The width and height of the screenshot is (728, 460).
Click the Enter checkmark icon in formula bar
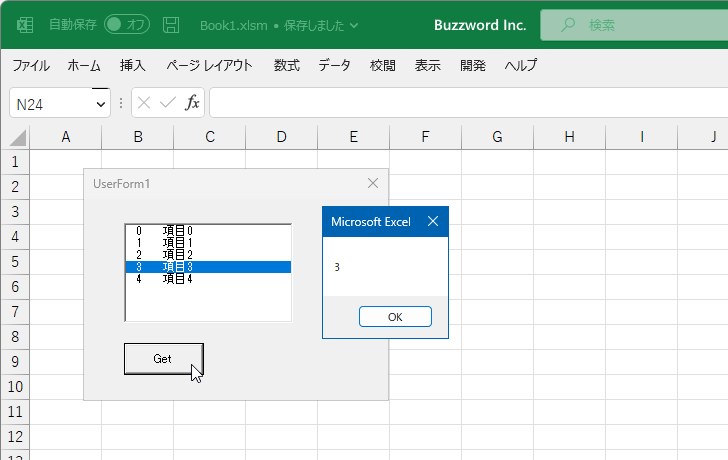(x=168, y=103)
